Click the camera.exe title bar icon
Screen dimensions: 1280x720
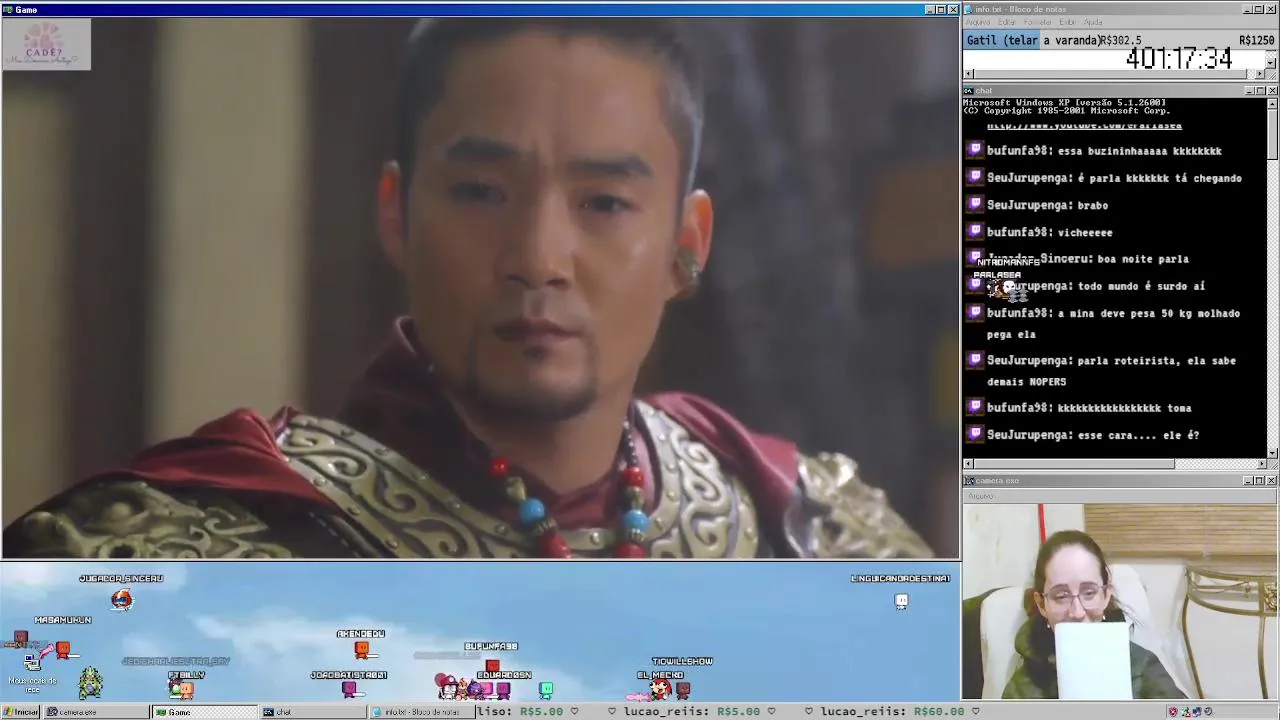click(x=969, y=481)
